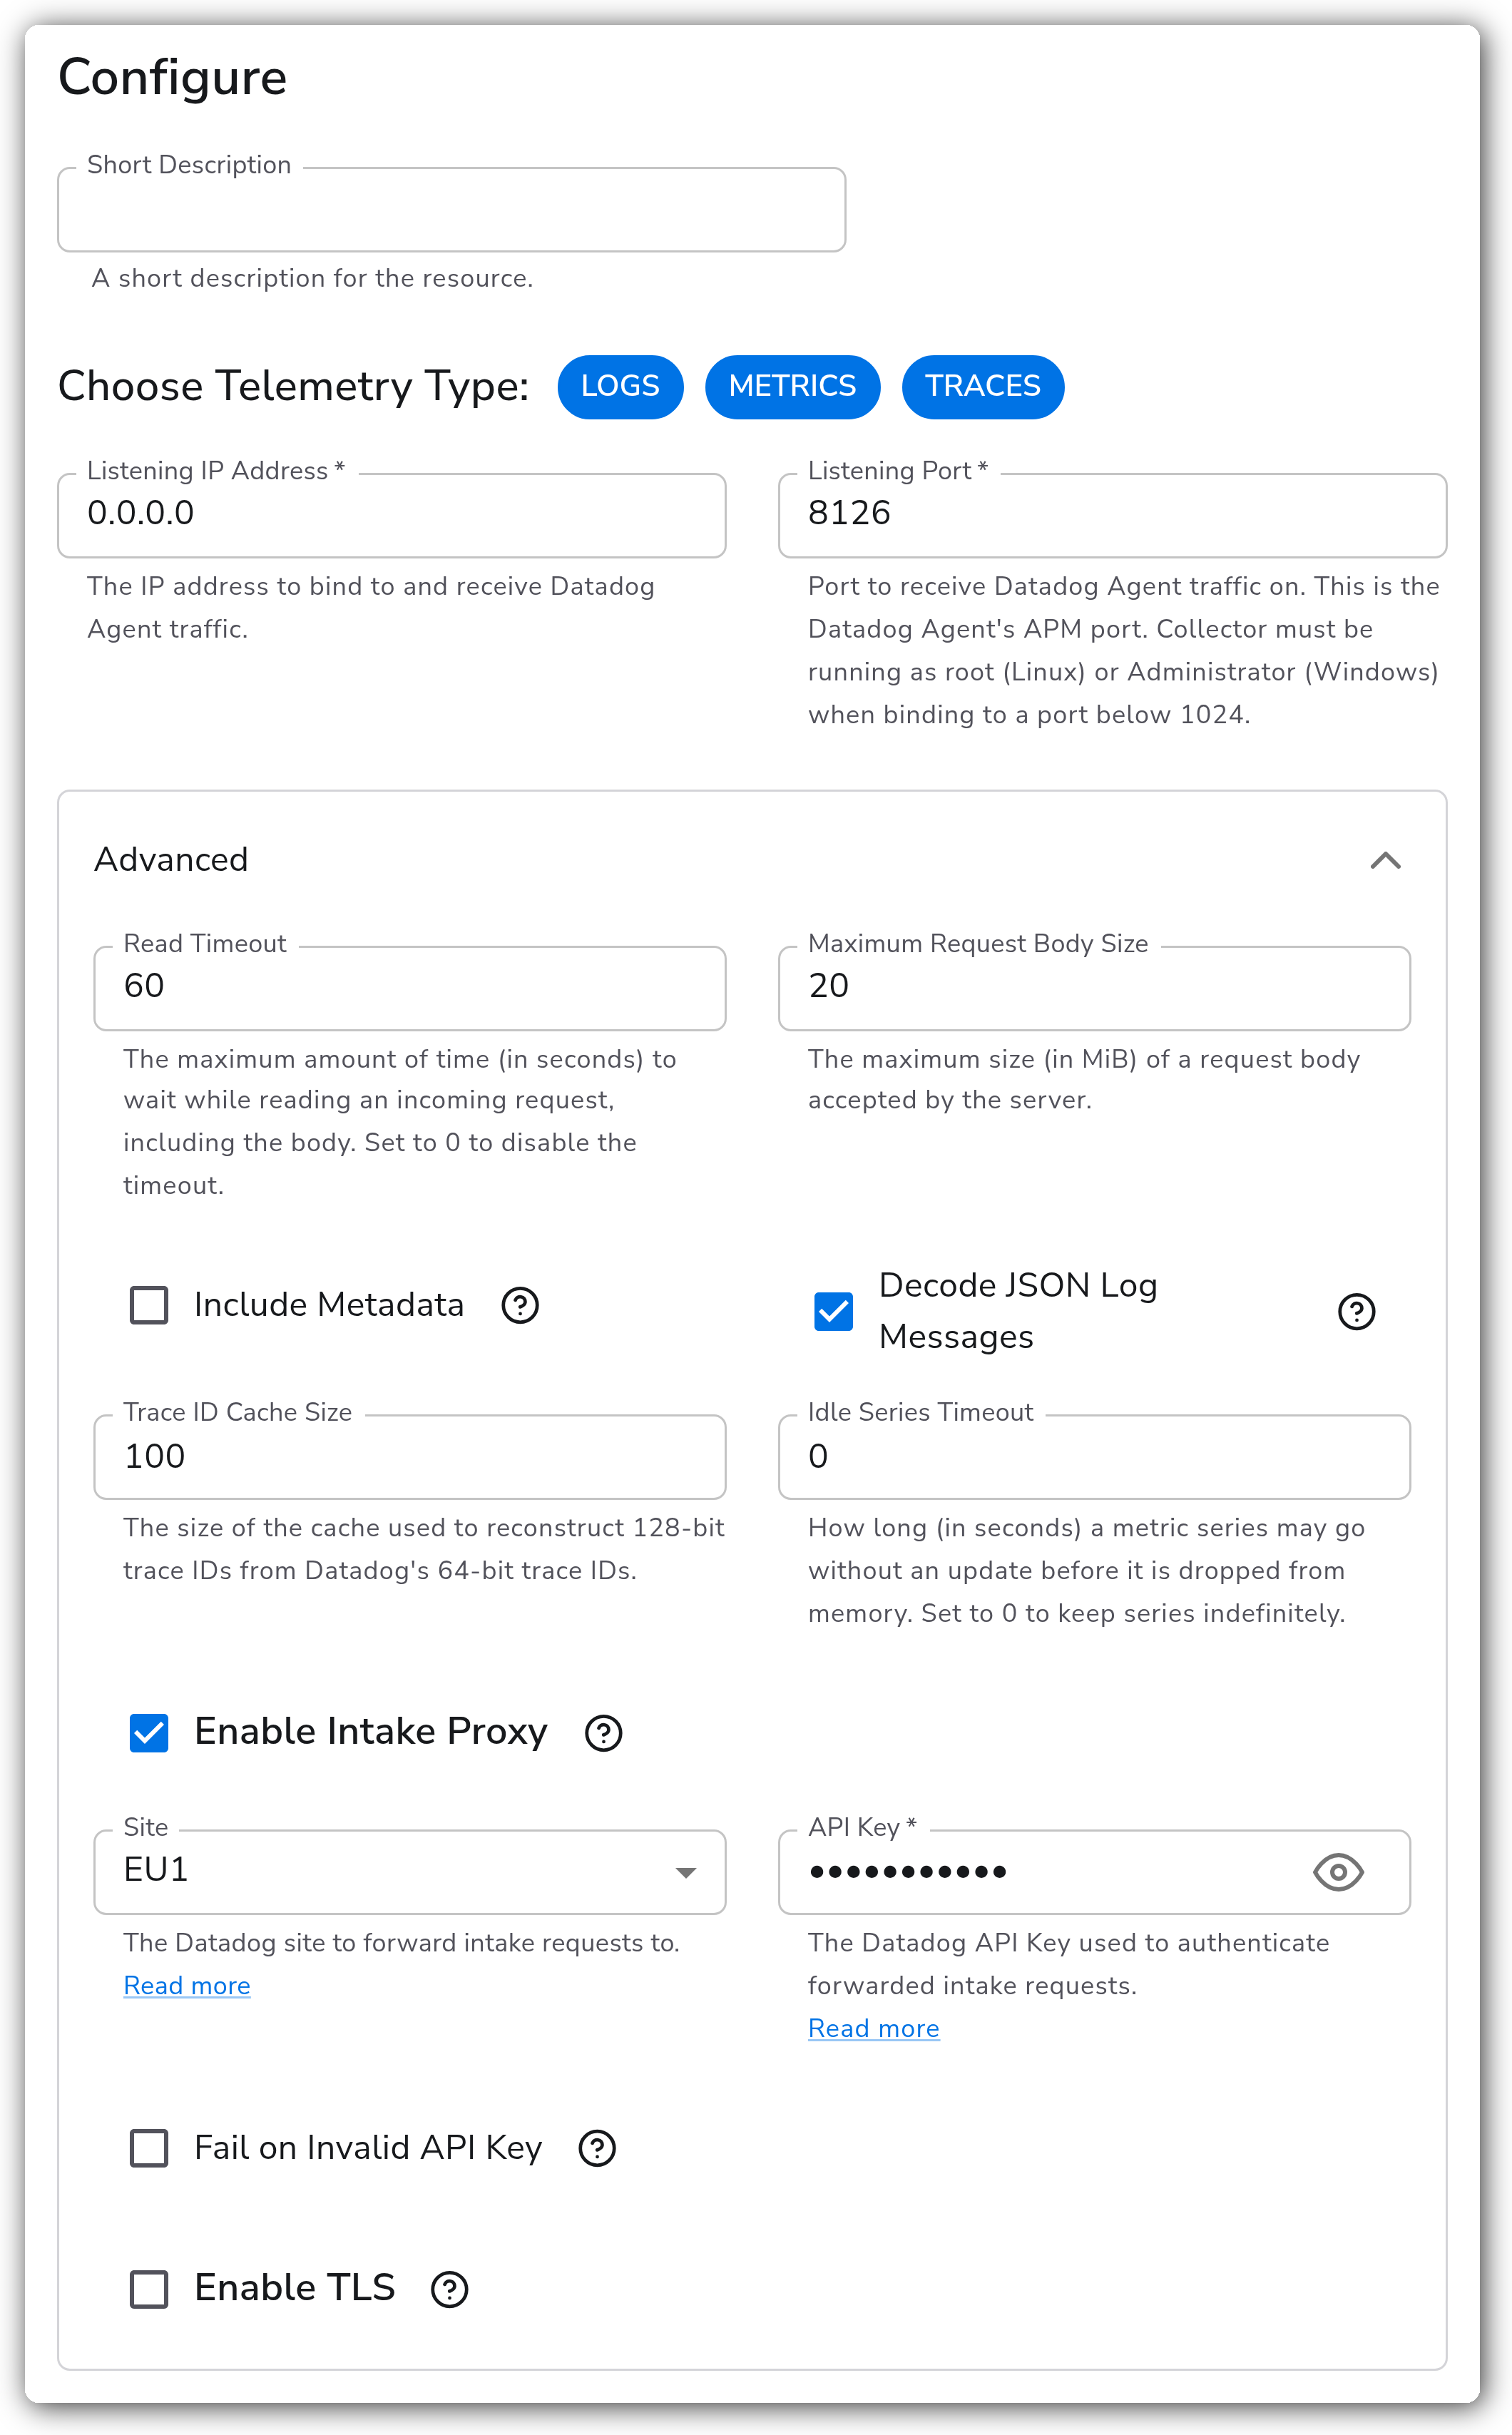Click the Listening IP Address field
Viewport: 1512px width, 2435px height.
[x=392, y=515]
